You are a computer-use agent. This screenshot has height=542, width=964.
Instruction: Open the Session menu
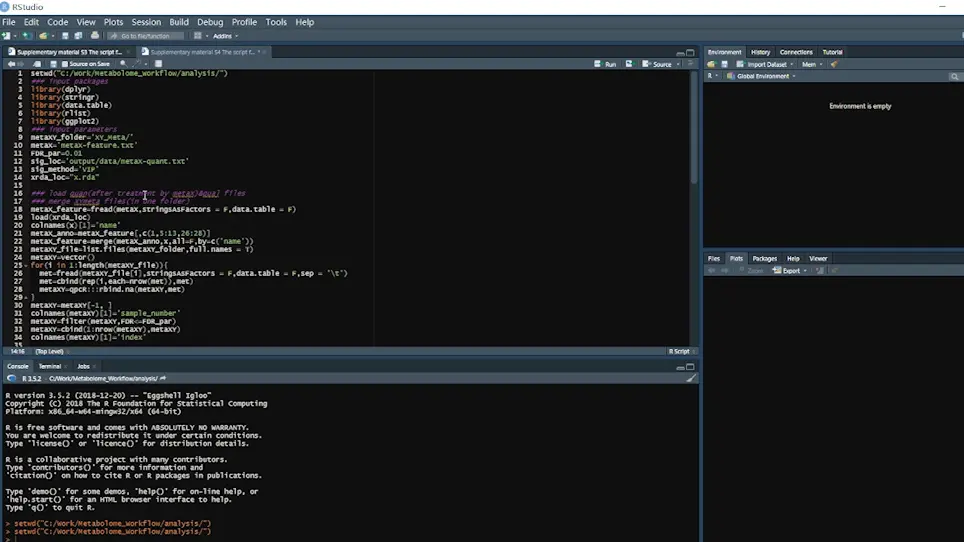146,22
